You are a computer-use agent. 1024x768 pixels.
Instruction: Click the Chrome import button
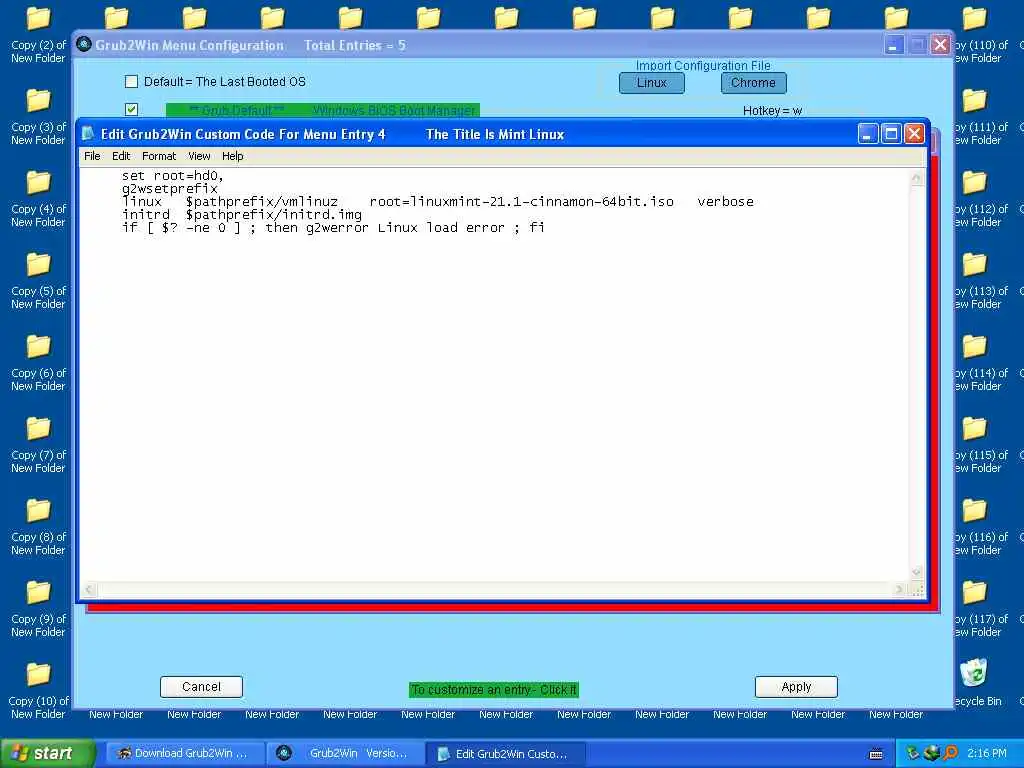[754, 83]
